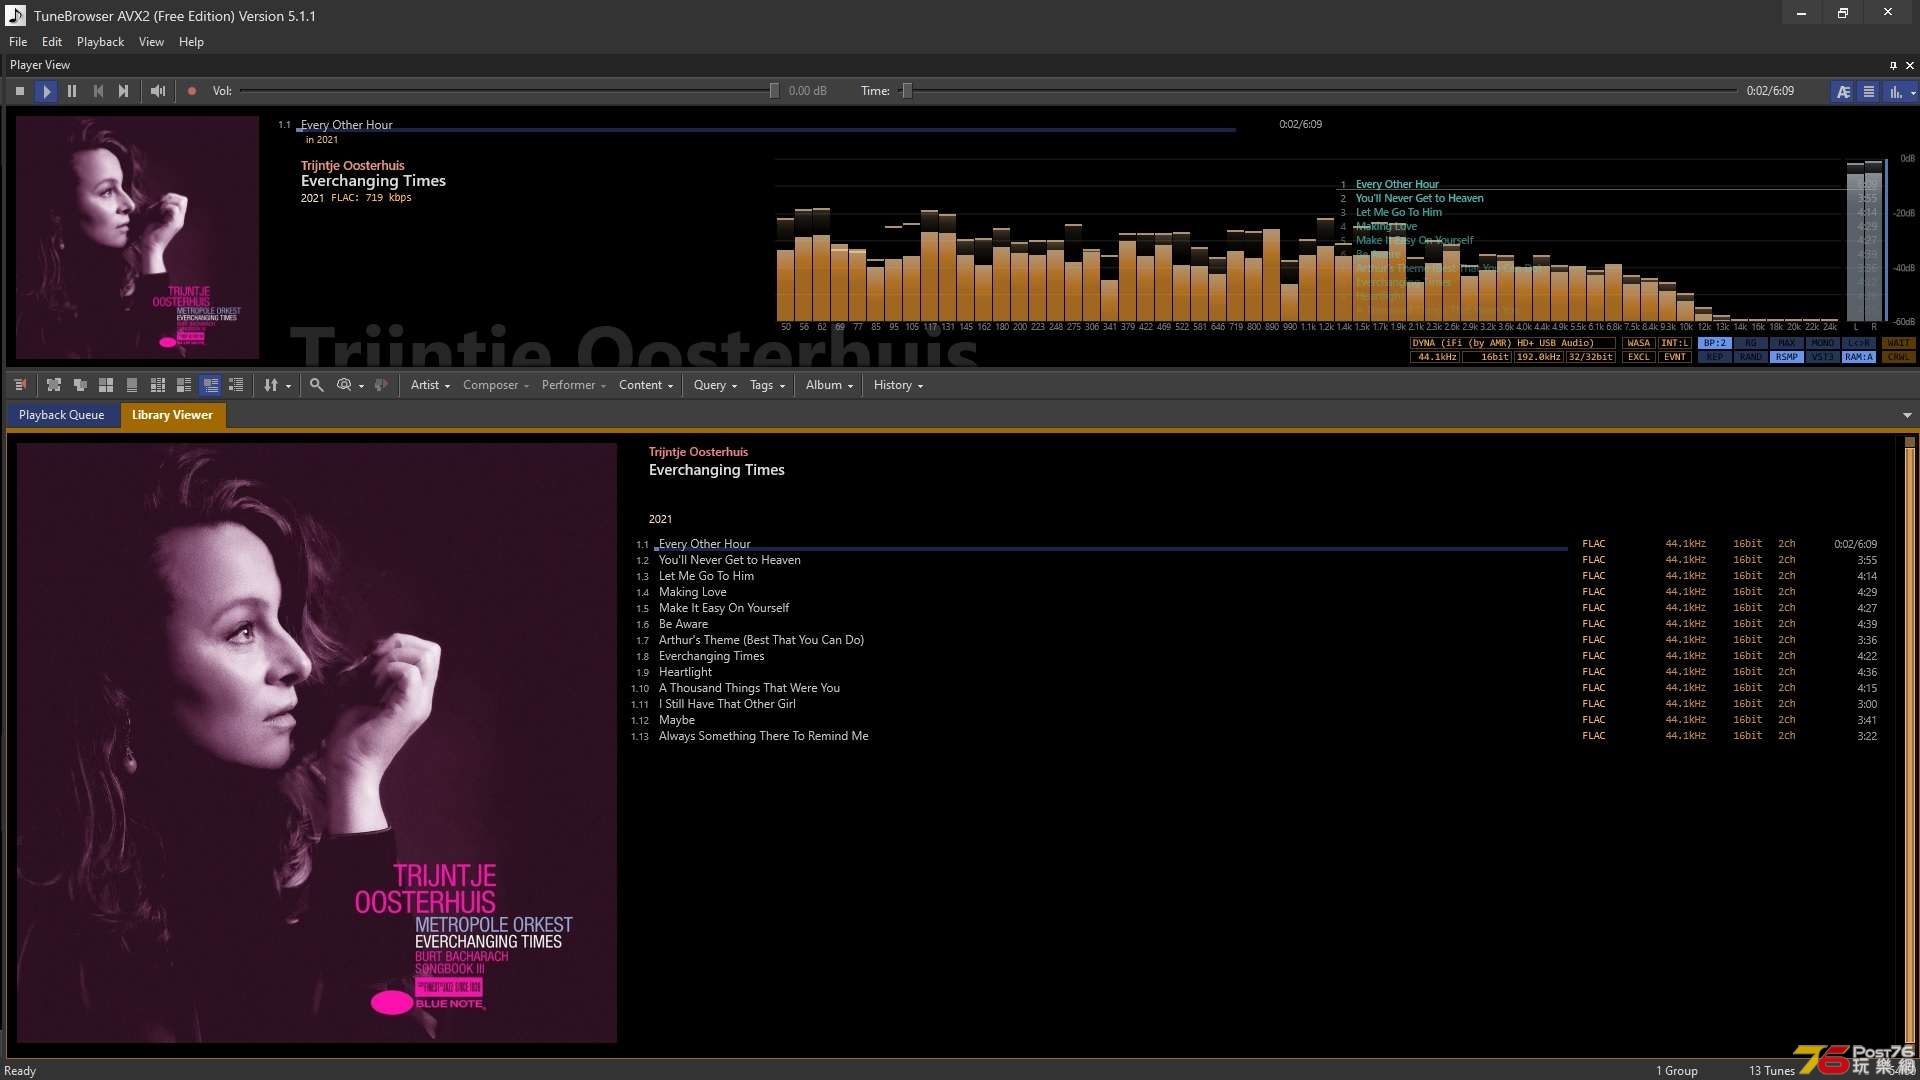Skip to the previous track

(x=98, y=91)
